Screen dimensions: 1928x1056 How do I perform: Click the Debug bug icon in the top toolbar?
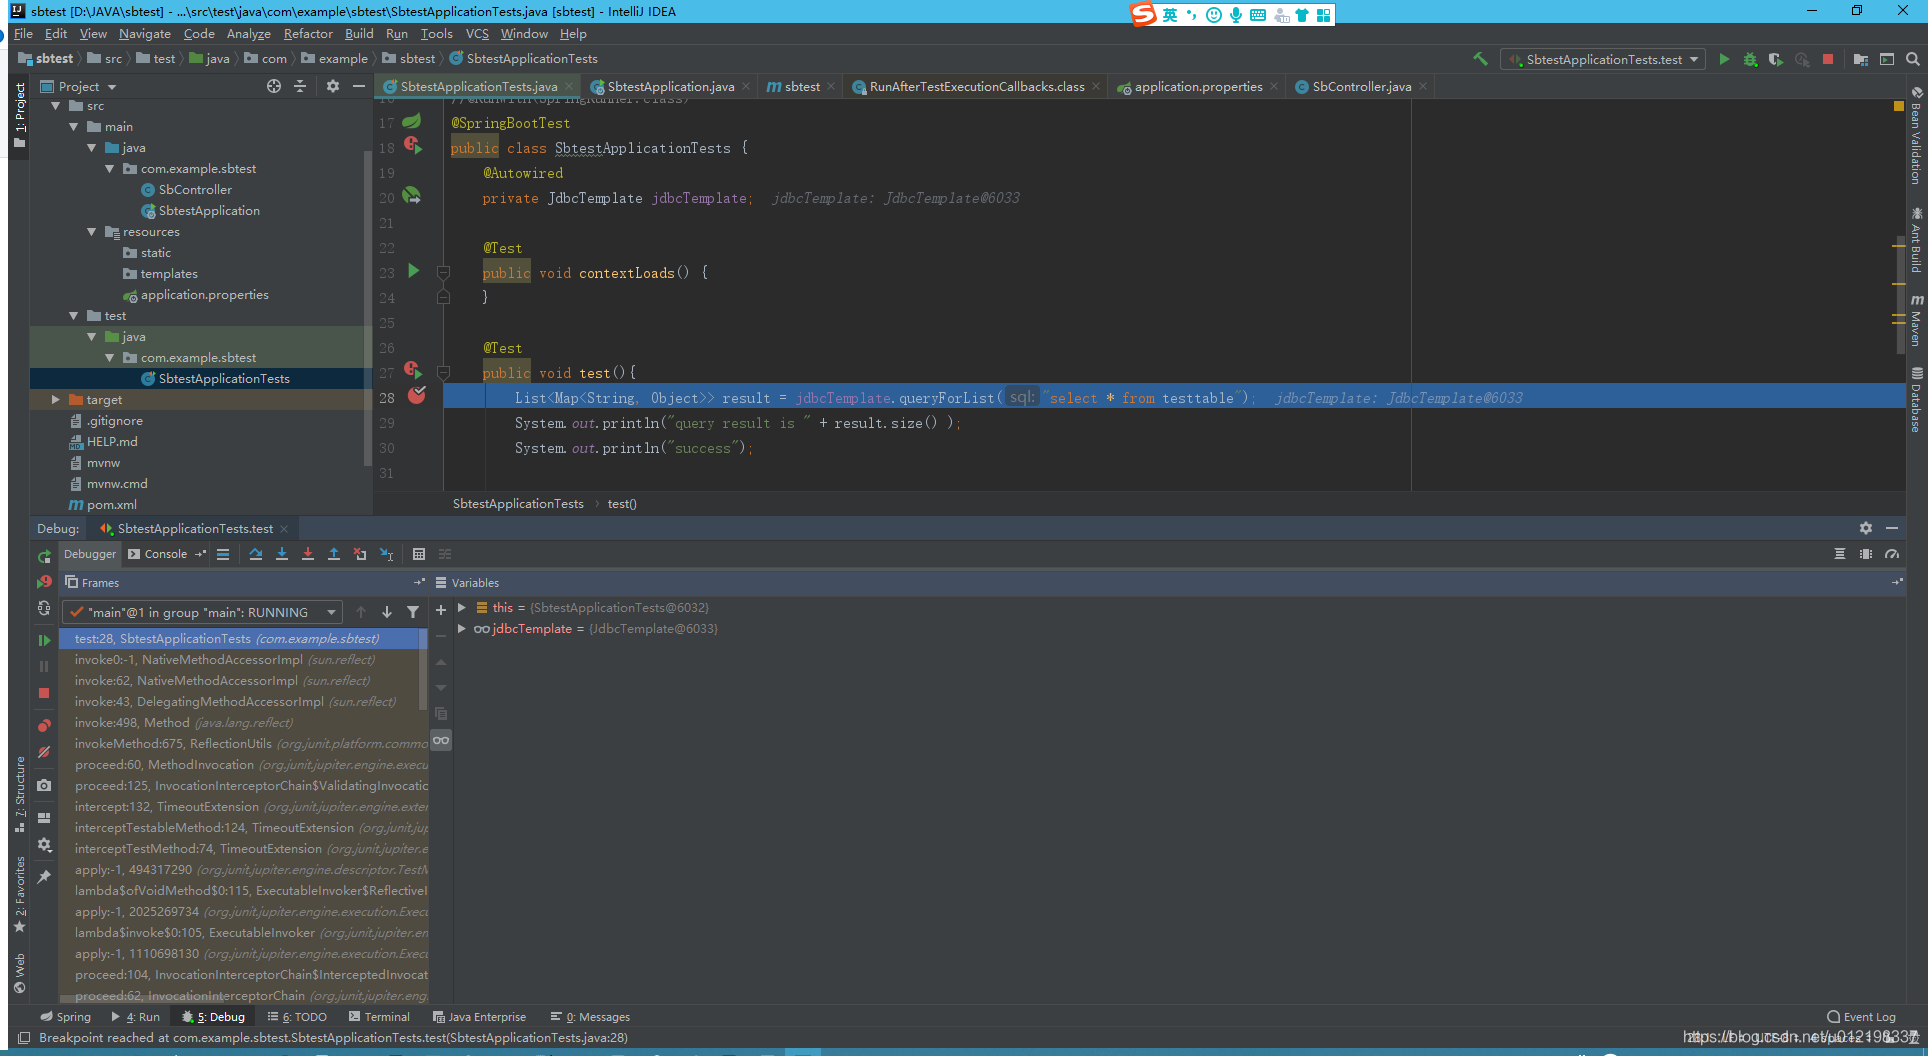tap(1750, 59)
